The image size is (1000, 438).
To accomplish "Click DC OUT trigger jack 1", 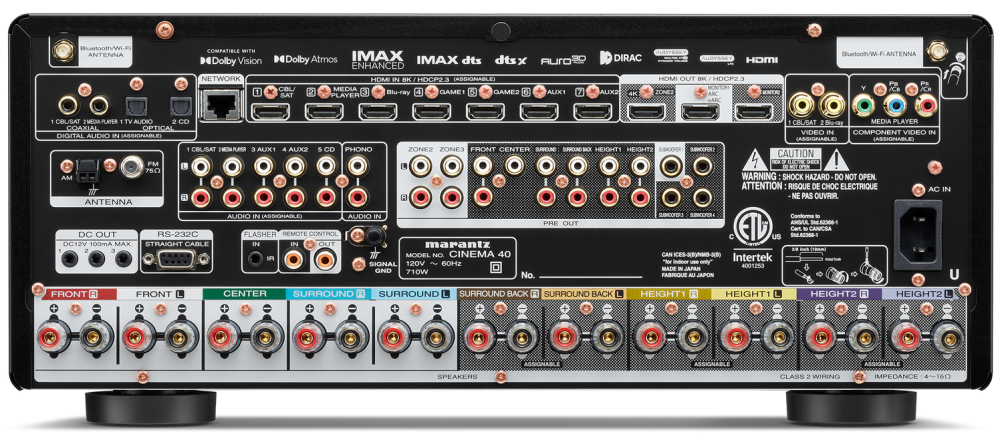I will coord(71,259).
